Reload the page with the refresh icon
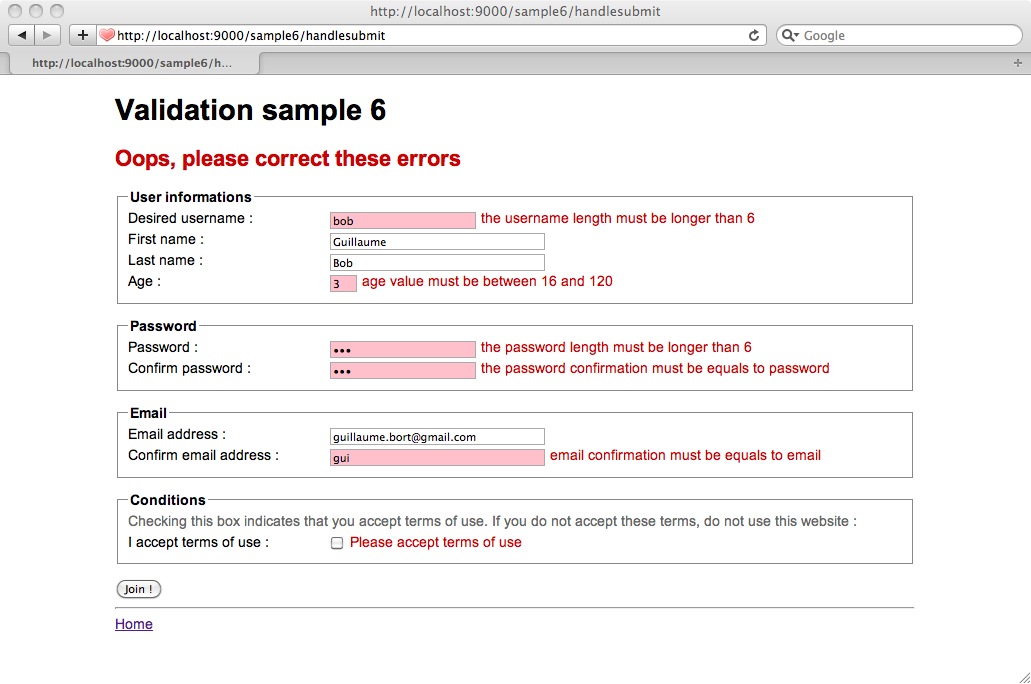 [755, 36]
